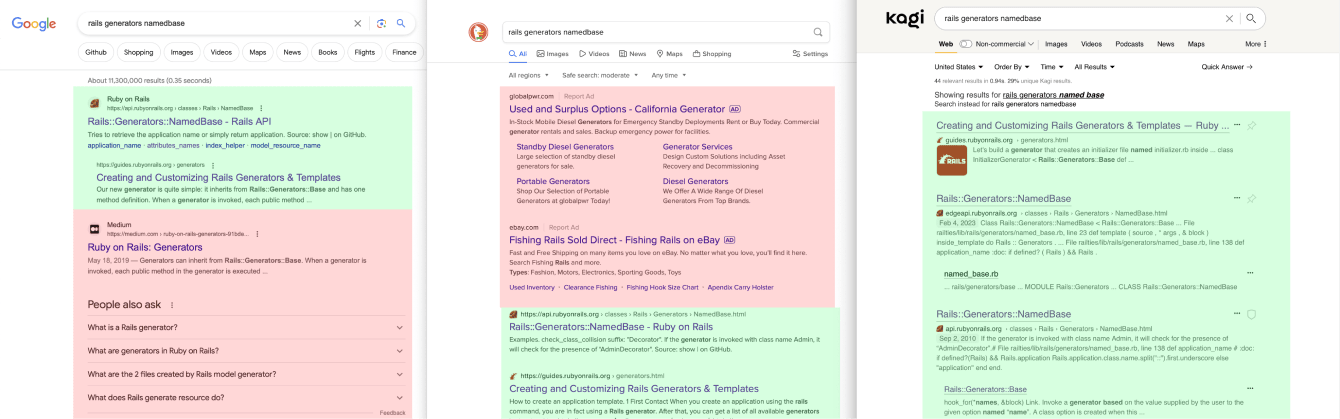1340x419 pixels.
Task: Switch to DuckDuckGo Images tab
Action: click(x=552, y=54)
